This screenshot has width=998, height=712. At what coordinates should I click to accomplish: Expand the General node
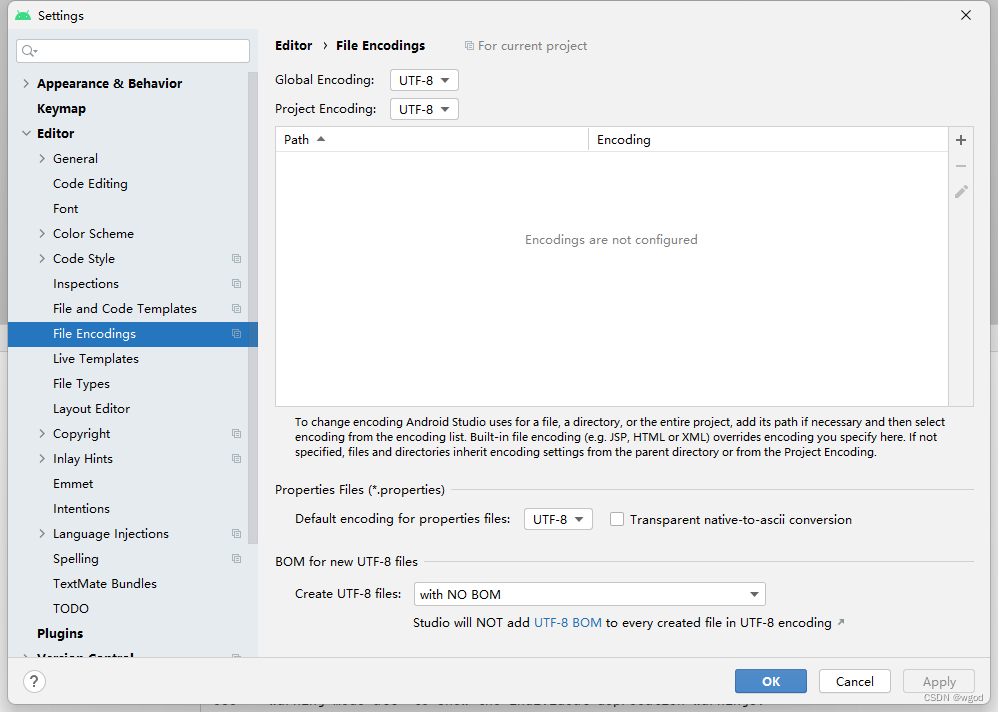(42, 158)
